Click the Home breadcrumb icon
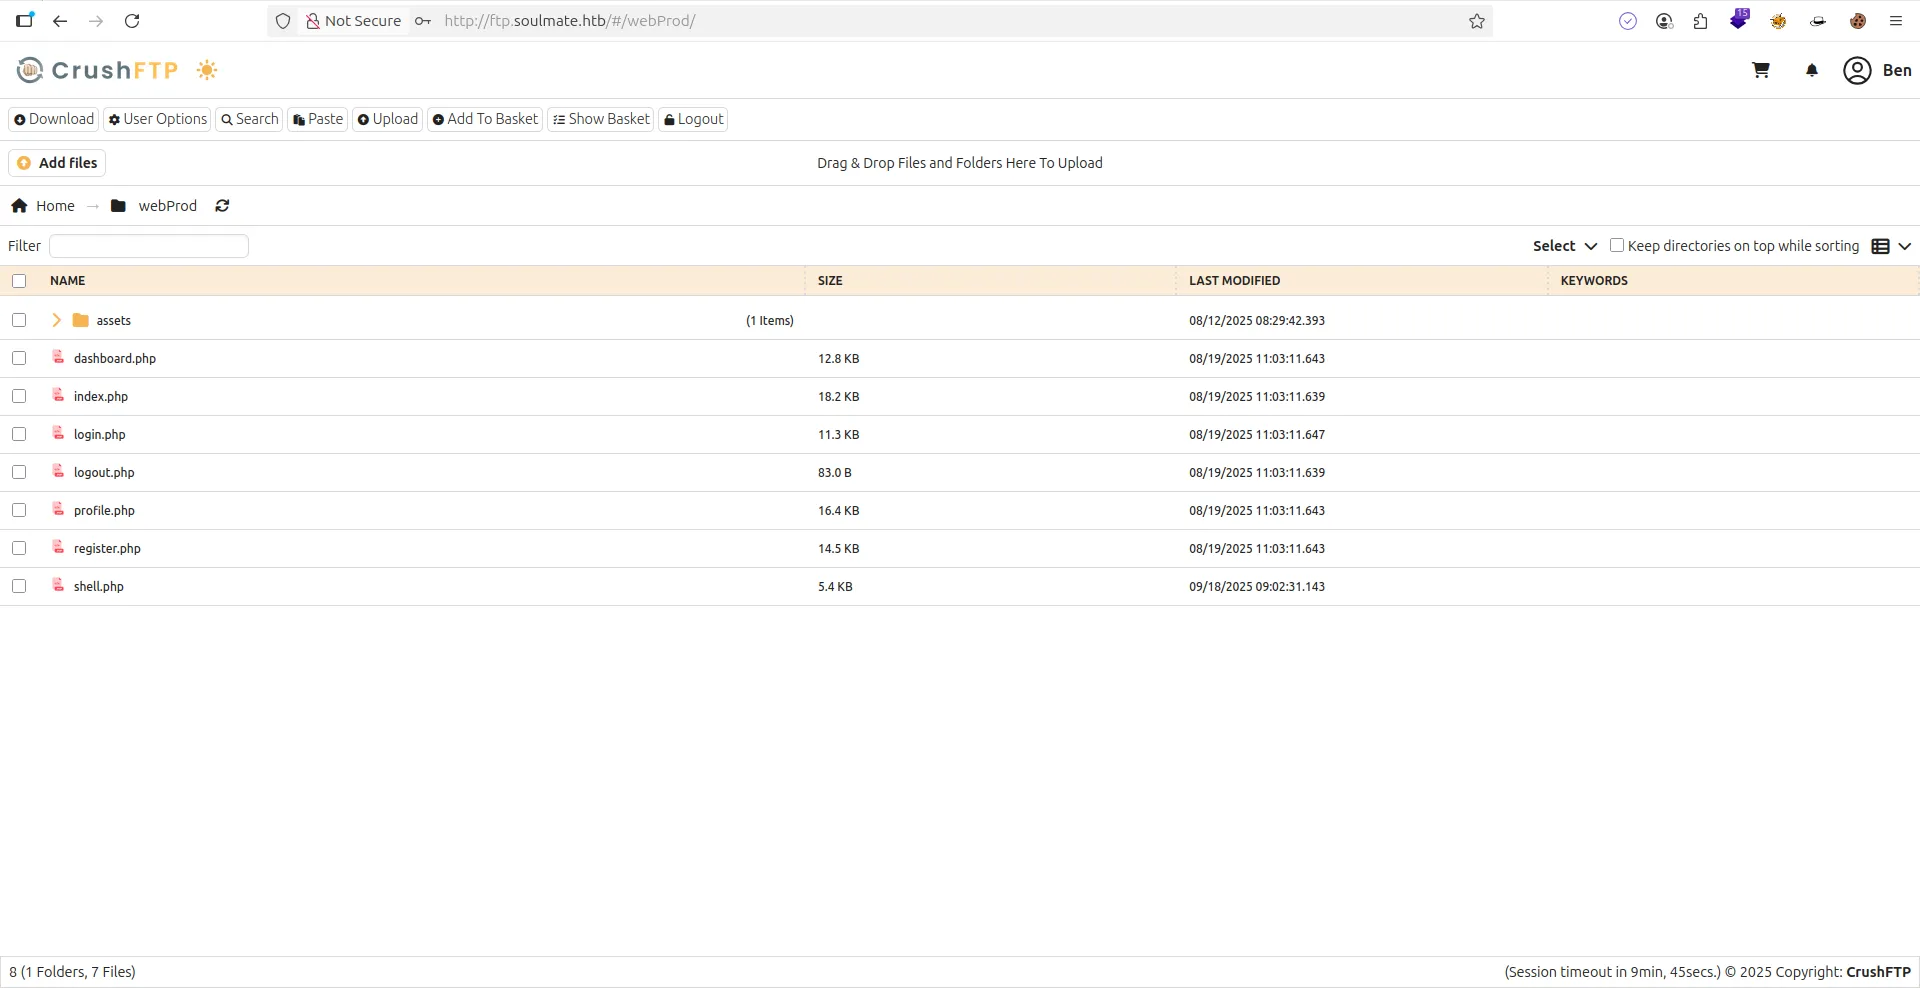This screenshot has height=988, width=1920. click(x=19, y=206)
